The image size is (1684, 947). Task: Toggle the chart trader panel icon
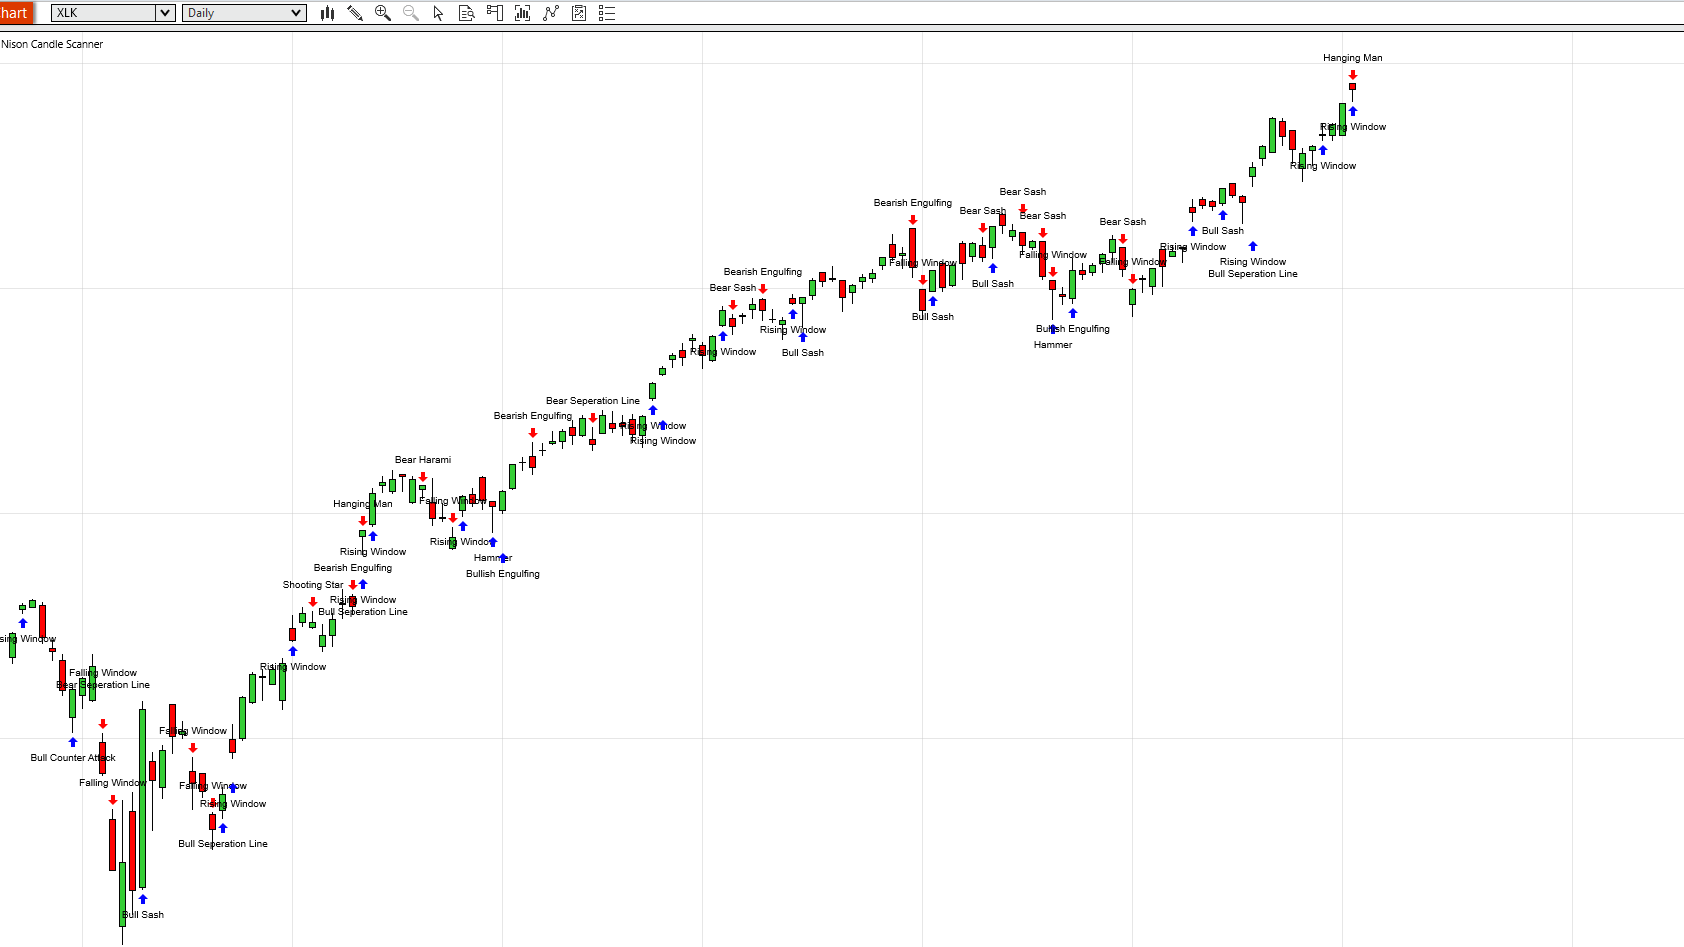pos(494,13)
